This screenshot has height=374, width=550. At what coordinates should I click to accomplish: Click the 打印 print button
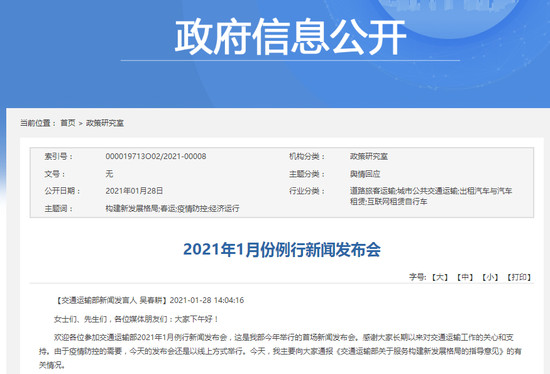[x=519, y=277]
